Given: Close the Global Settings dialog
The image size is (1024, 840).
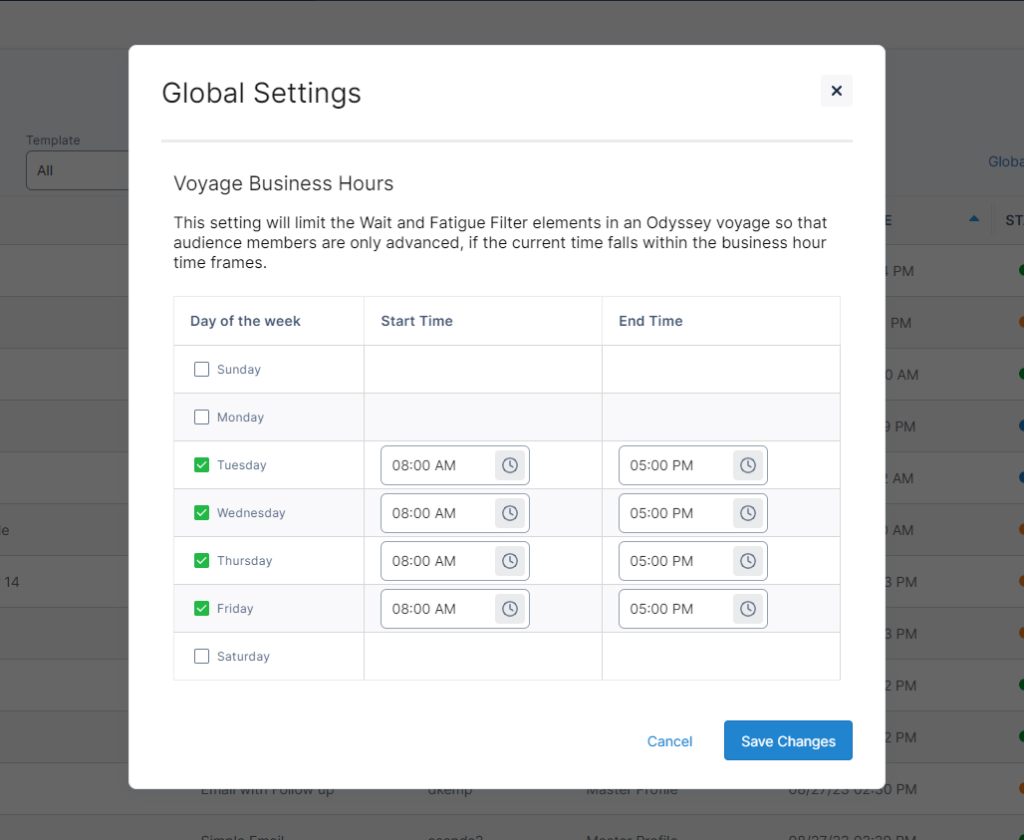Looking at the screenshot, I should (836, 91).
